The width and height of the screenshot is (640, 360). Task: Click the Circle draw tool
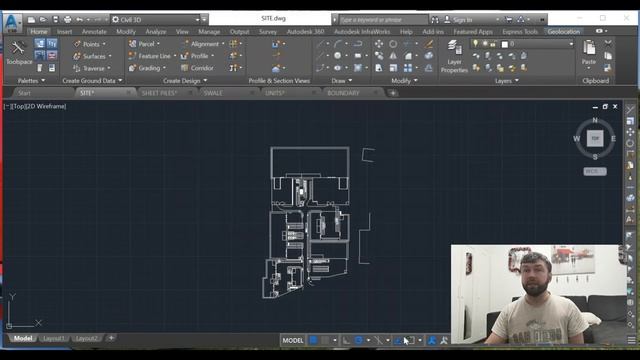[x=338, y=56]
